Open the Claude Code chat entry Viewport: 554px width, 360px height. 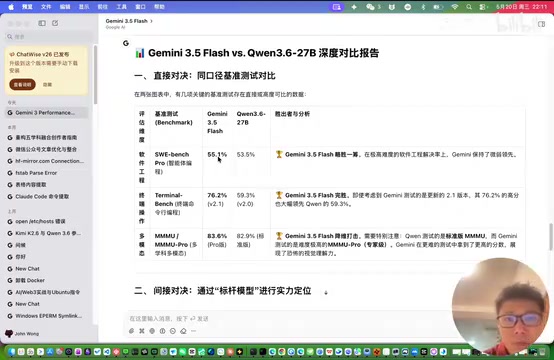pos(47,196)
